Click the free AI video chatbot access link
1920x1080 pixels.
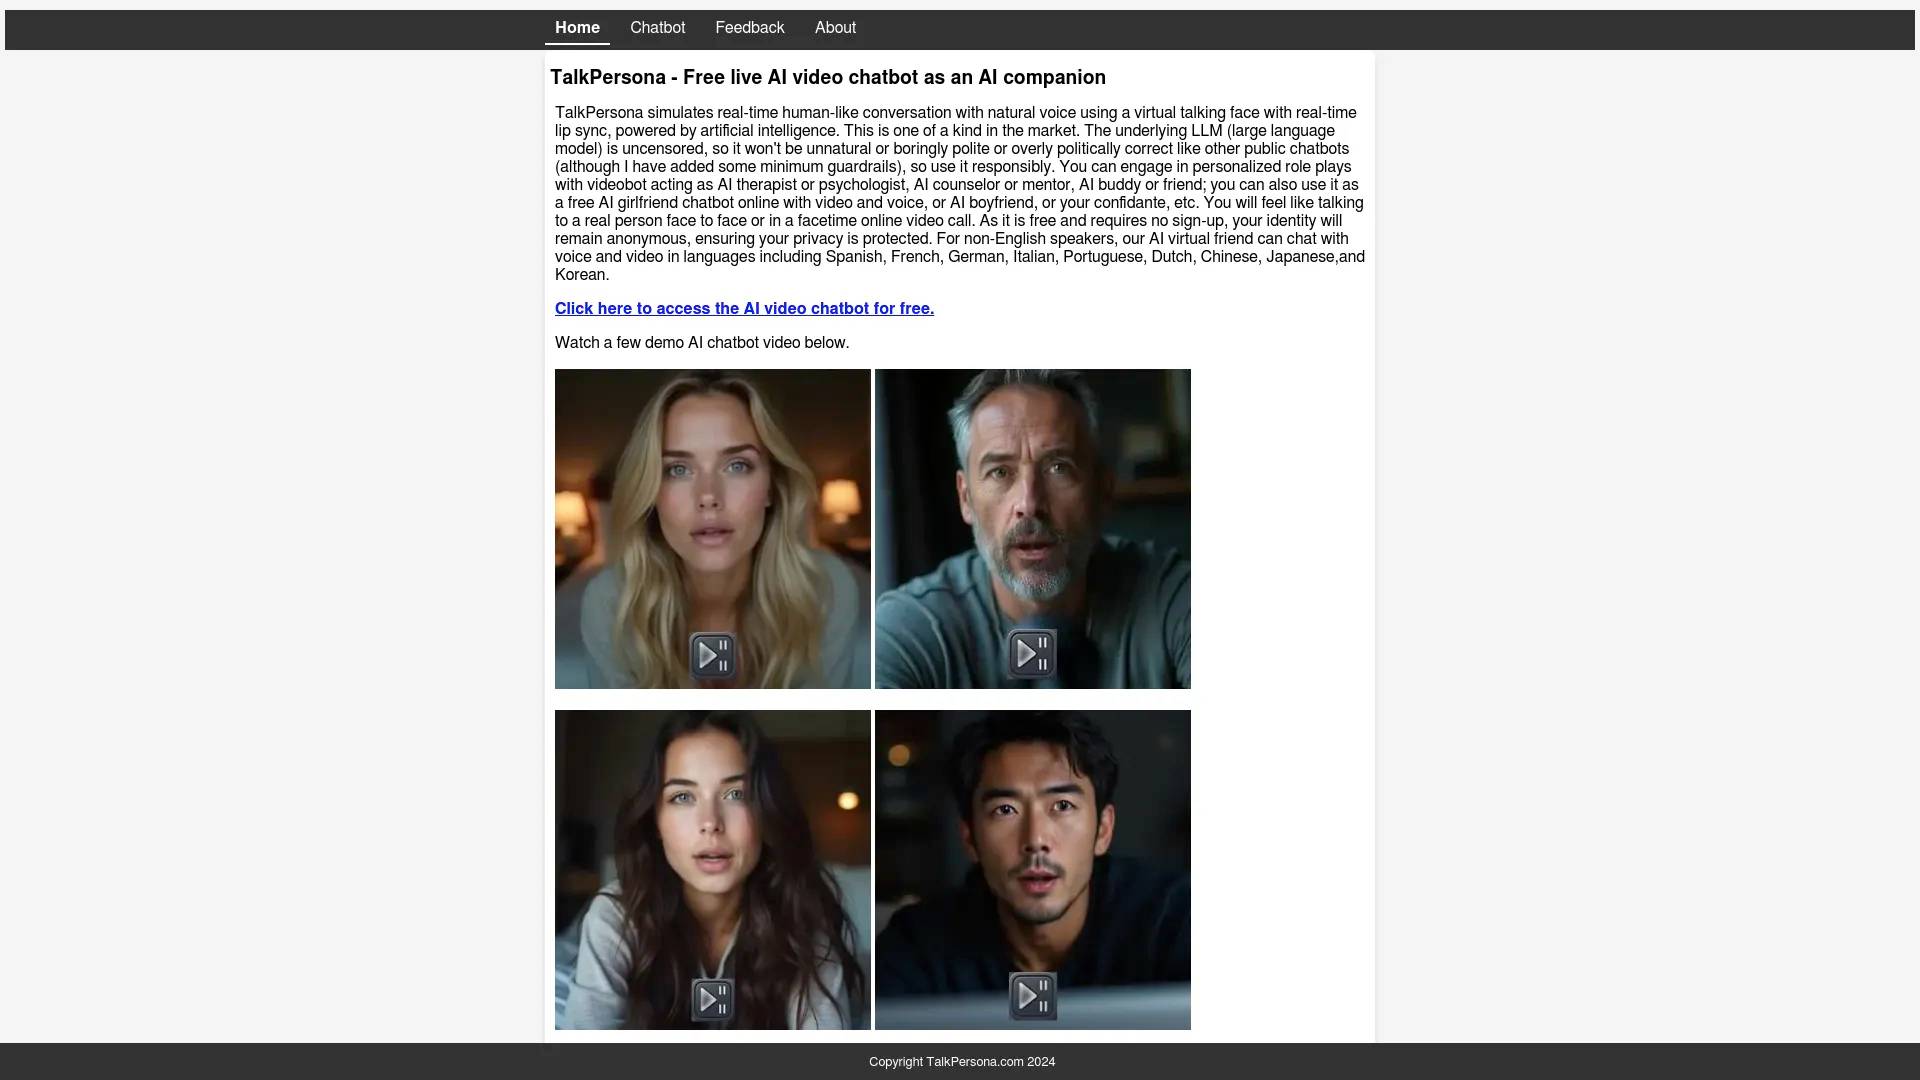744,309
